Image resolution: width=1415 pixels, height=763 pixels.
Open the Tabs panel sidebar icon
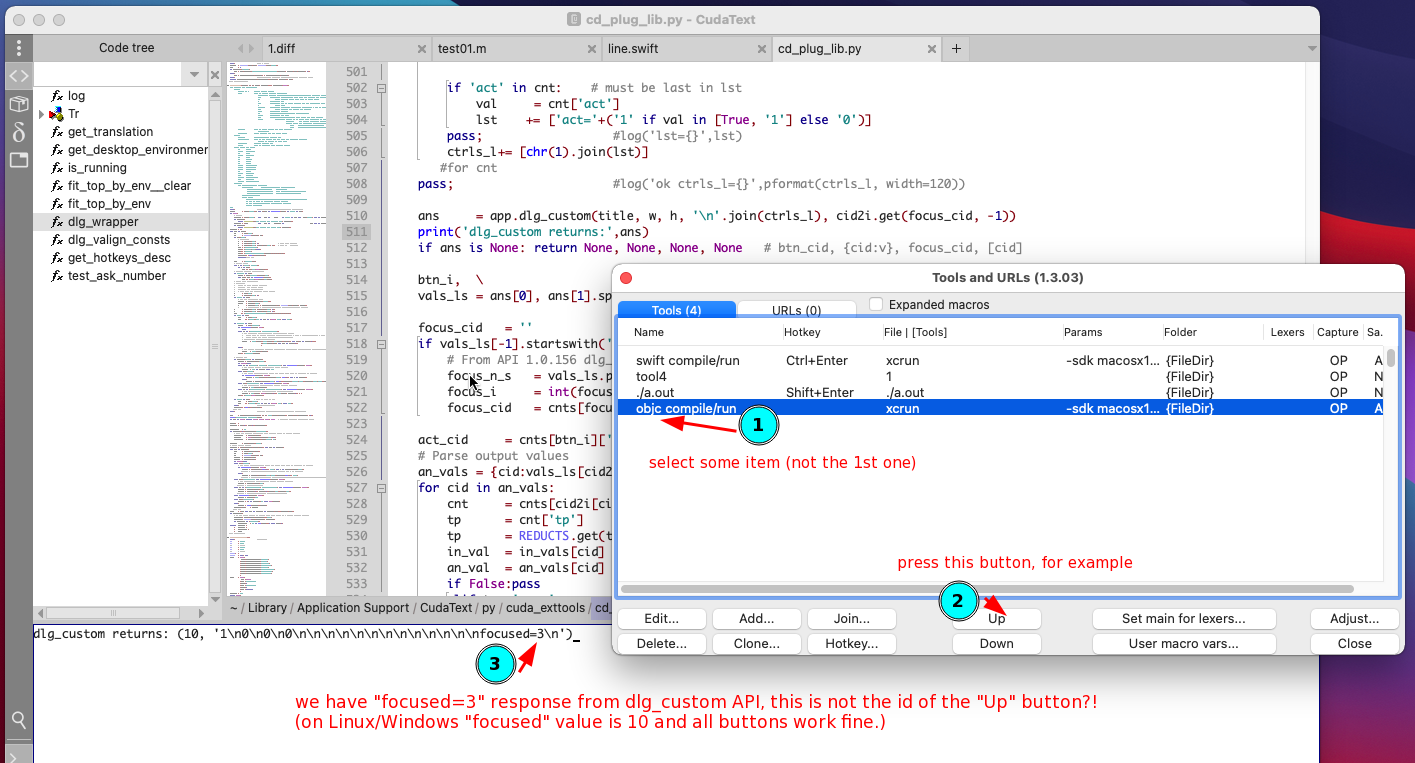[18, 160]
